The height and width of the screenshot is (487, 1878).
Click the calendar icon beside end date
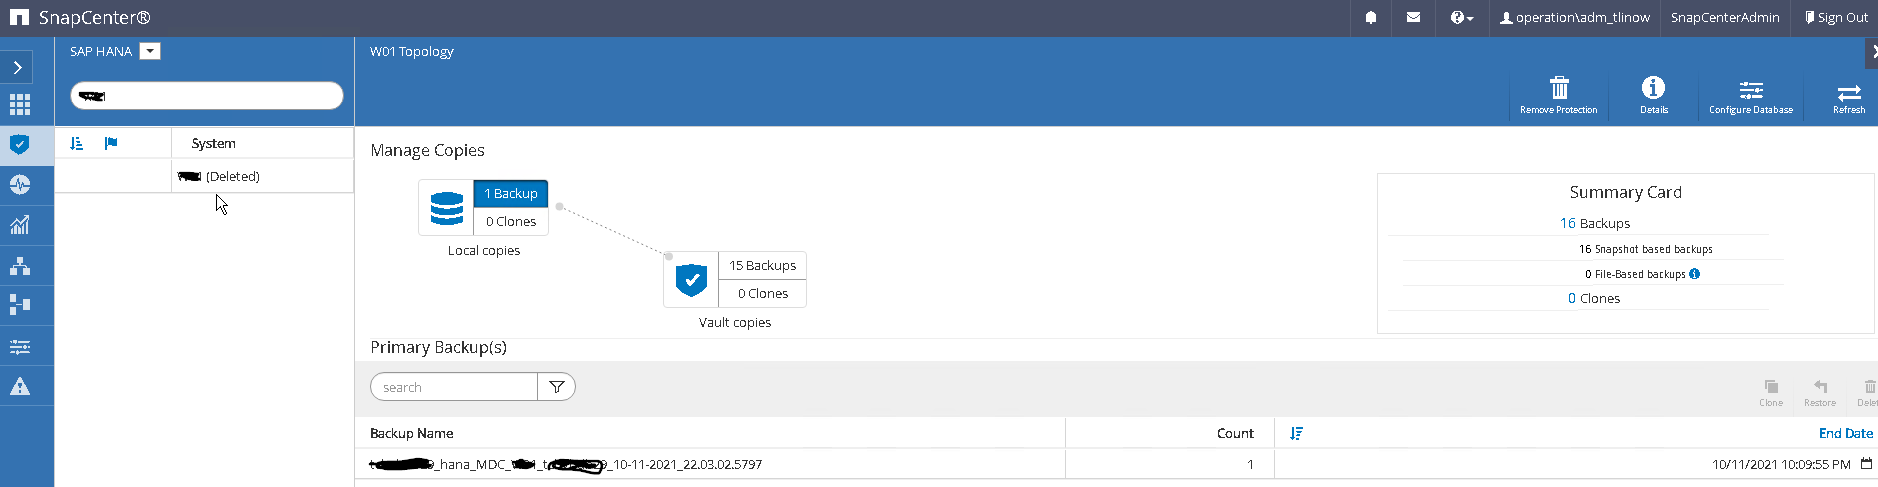[1866, 464]
